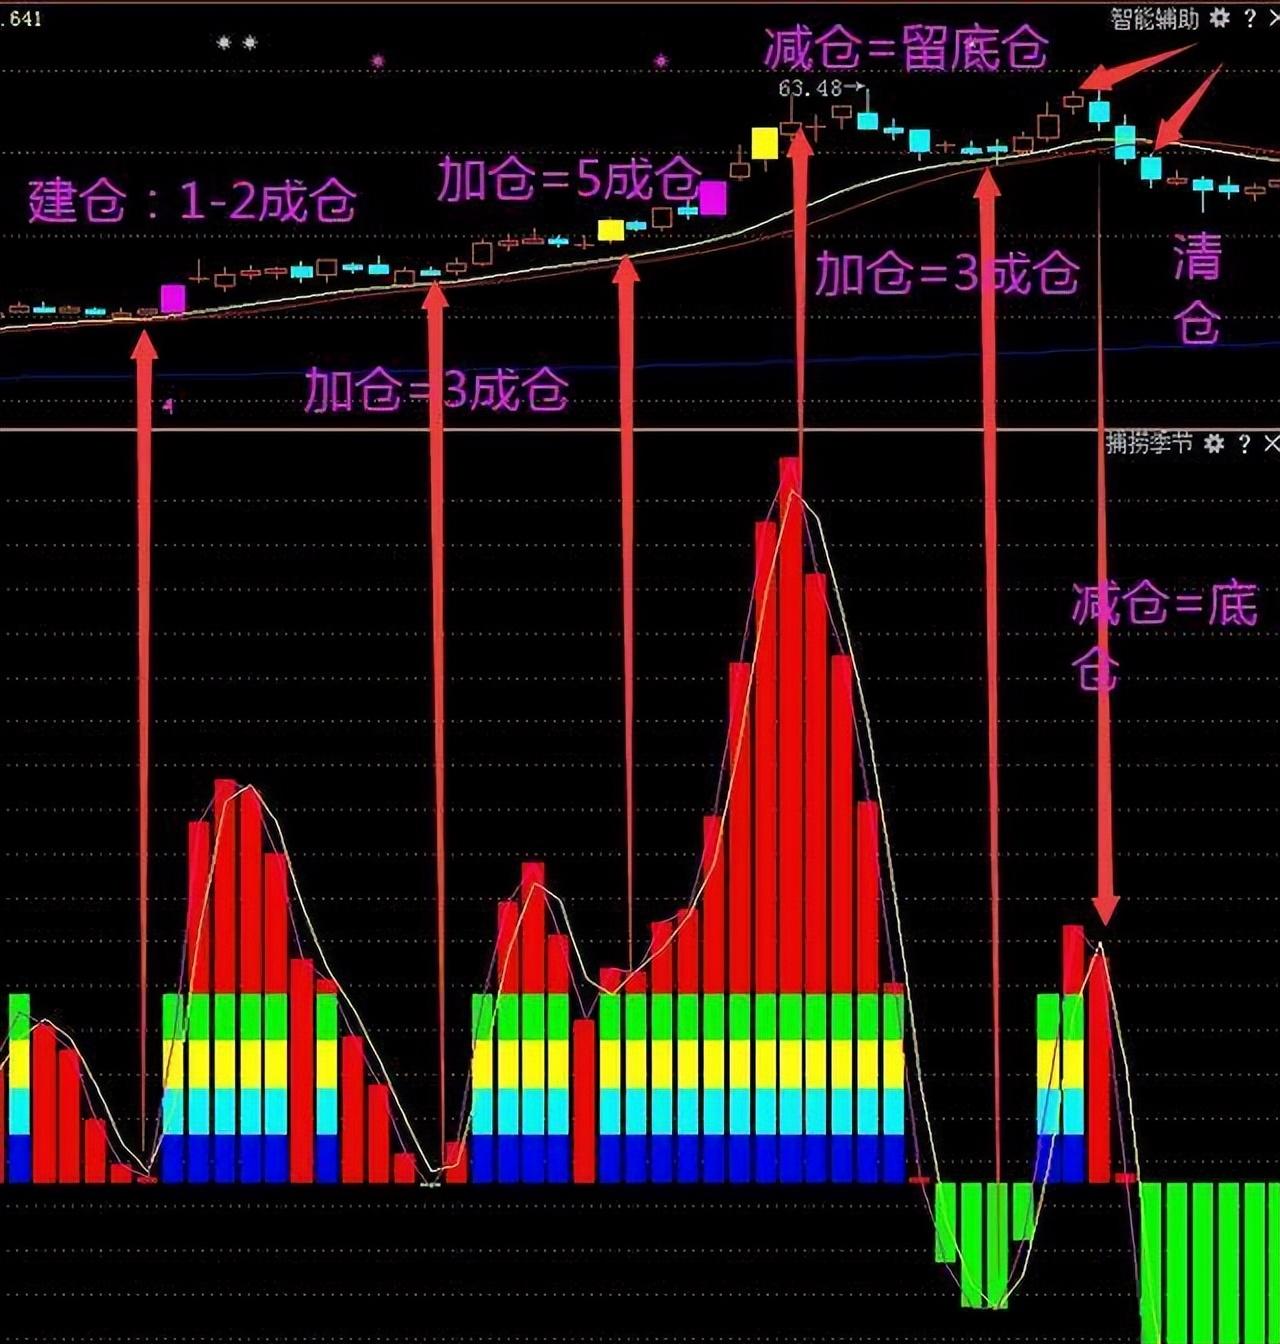
Task: Click help question mark beside 捕捞季节
Action: pyautogui.click(x=1244, y=444)
